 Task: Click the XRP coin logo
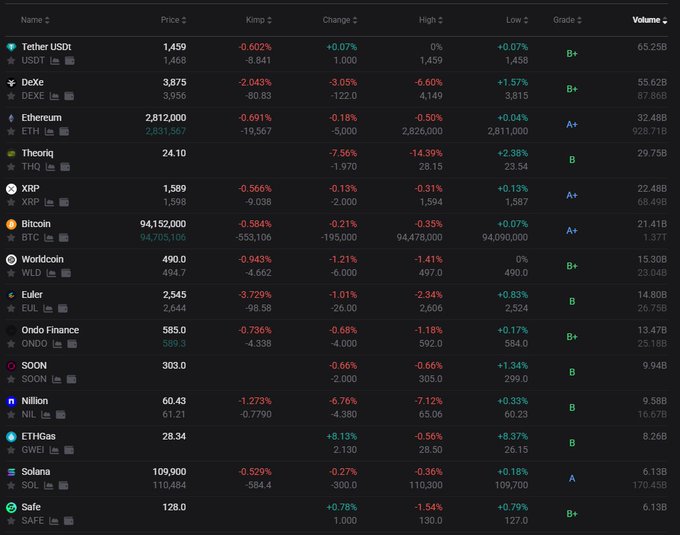coord(11,189)
